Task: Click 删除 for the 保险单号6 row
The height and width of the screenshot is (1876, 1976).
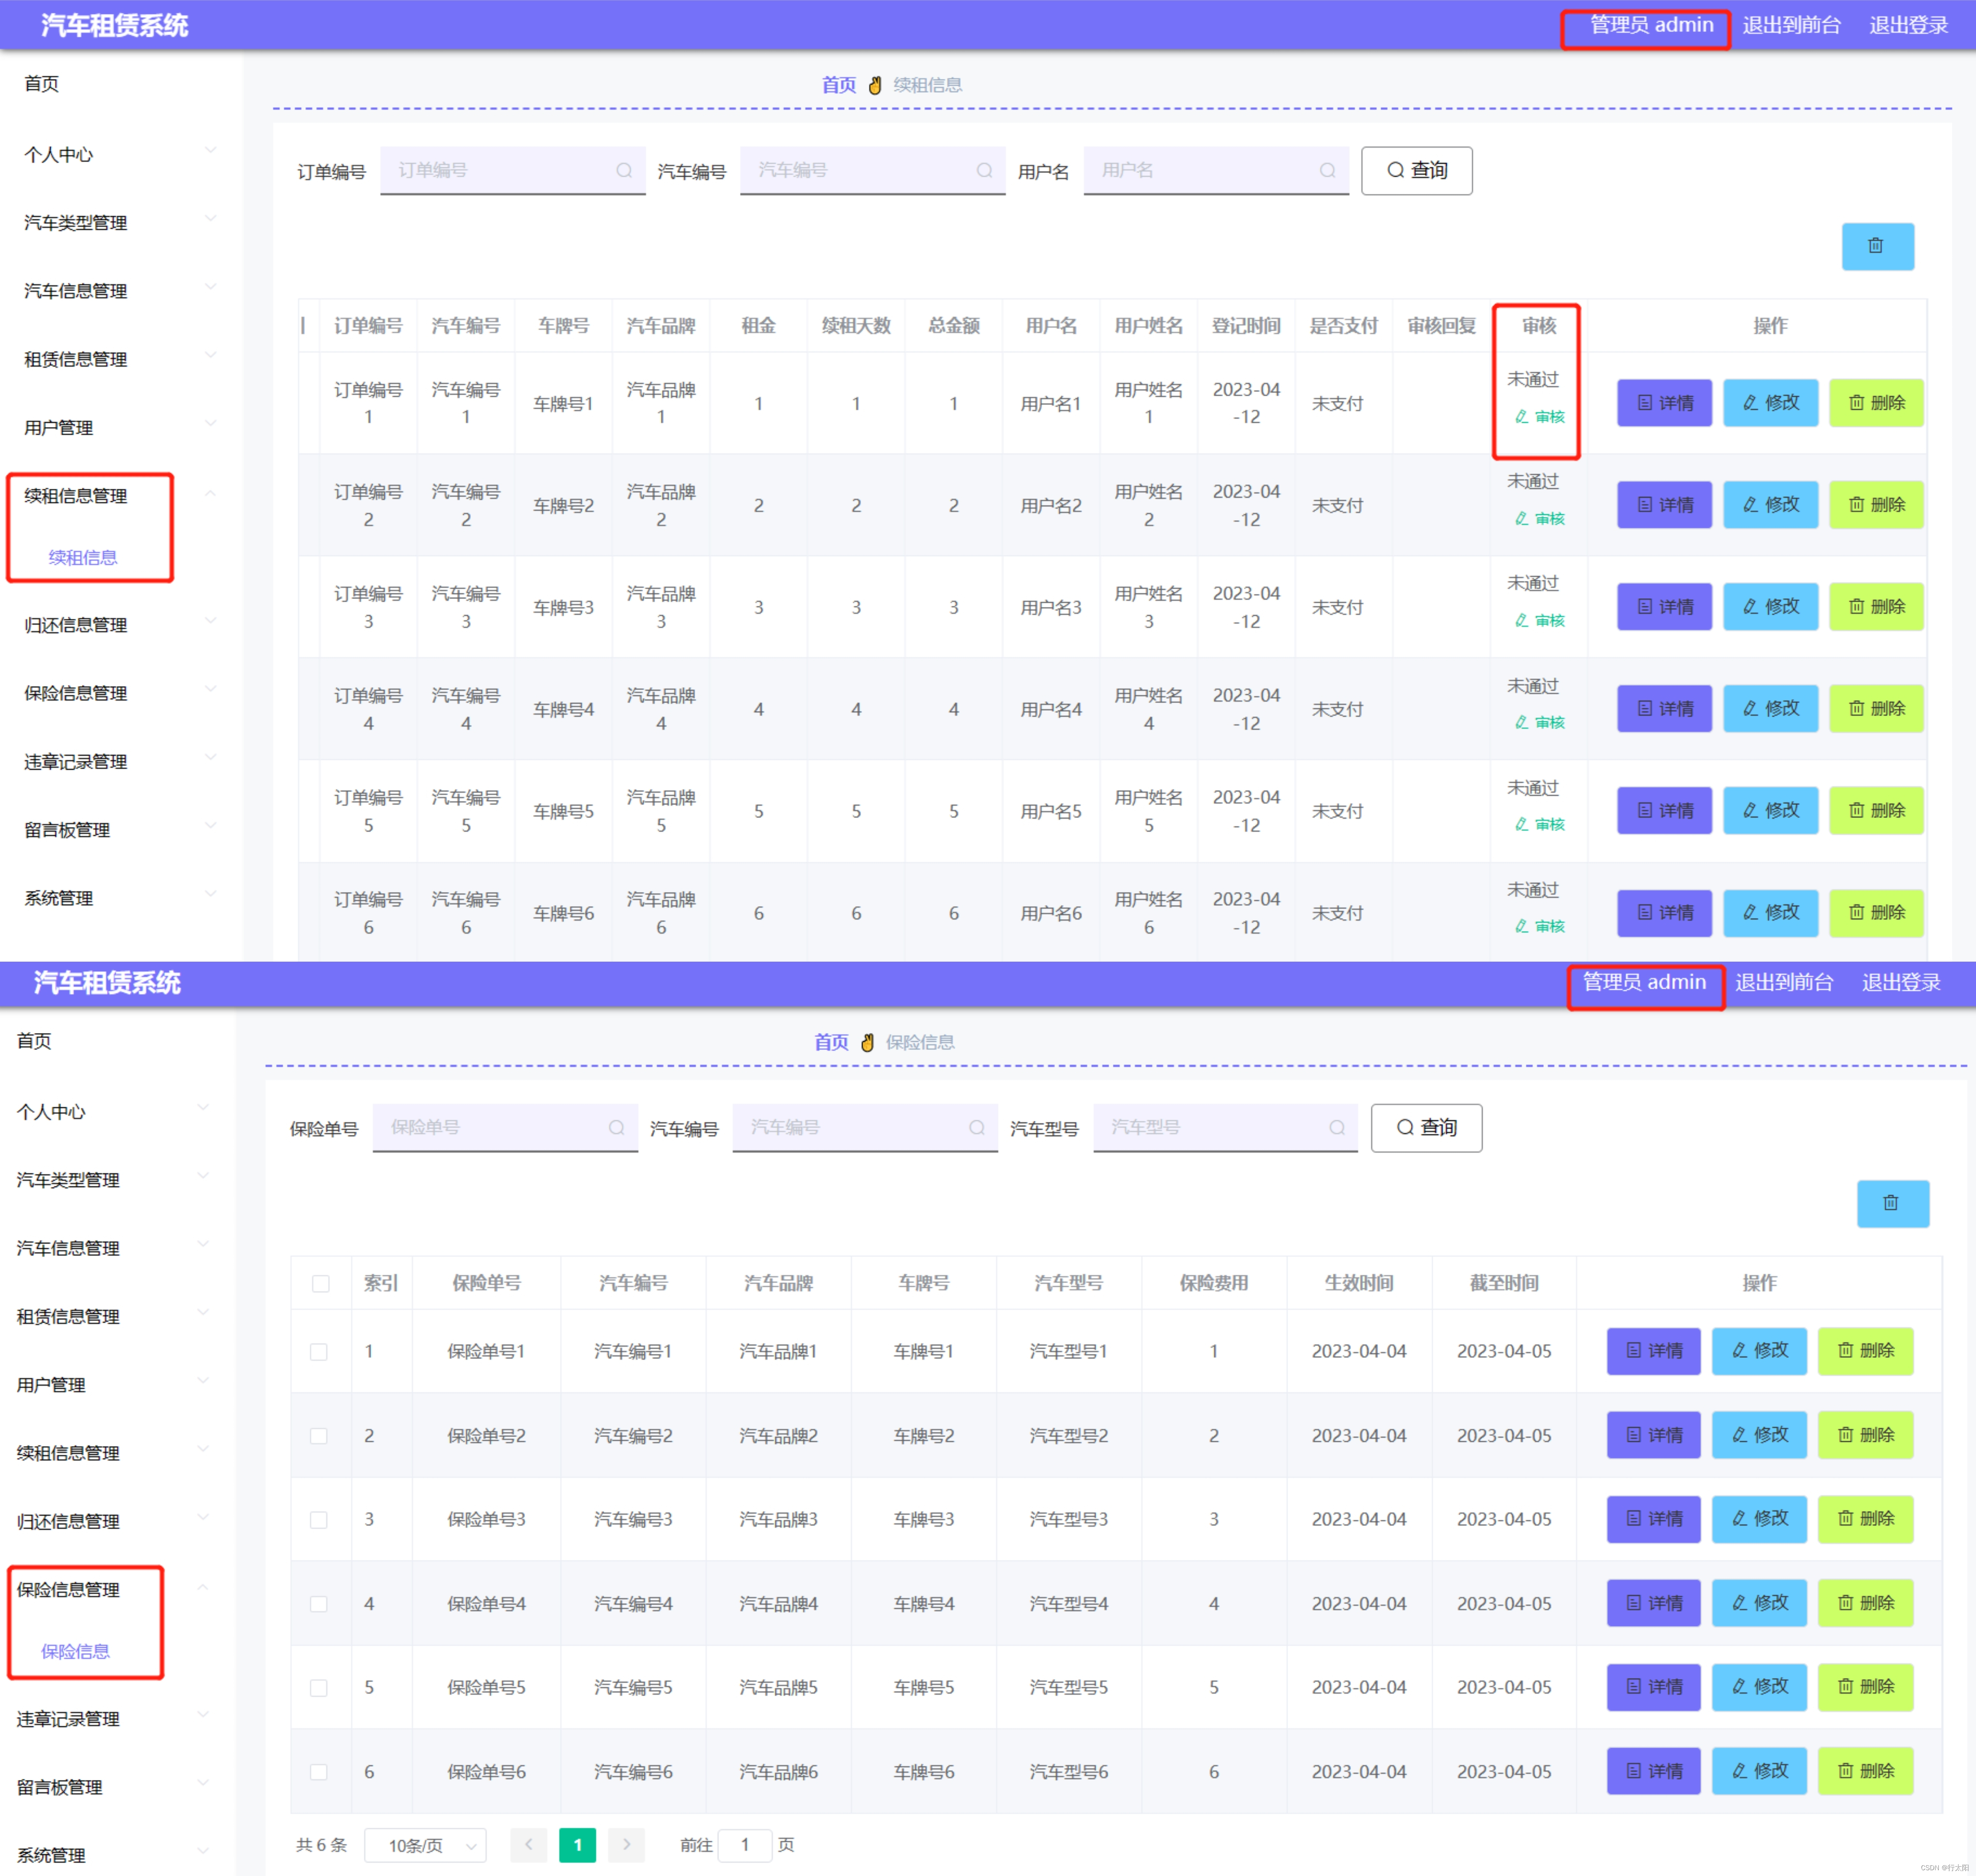Action: (1865, 1771)
